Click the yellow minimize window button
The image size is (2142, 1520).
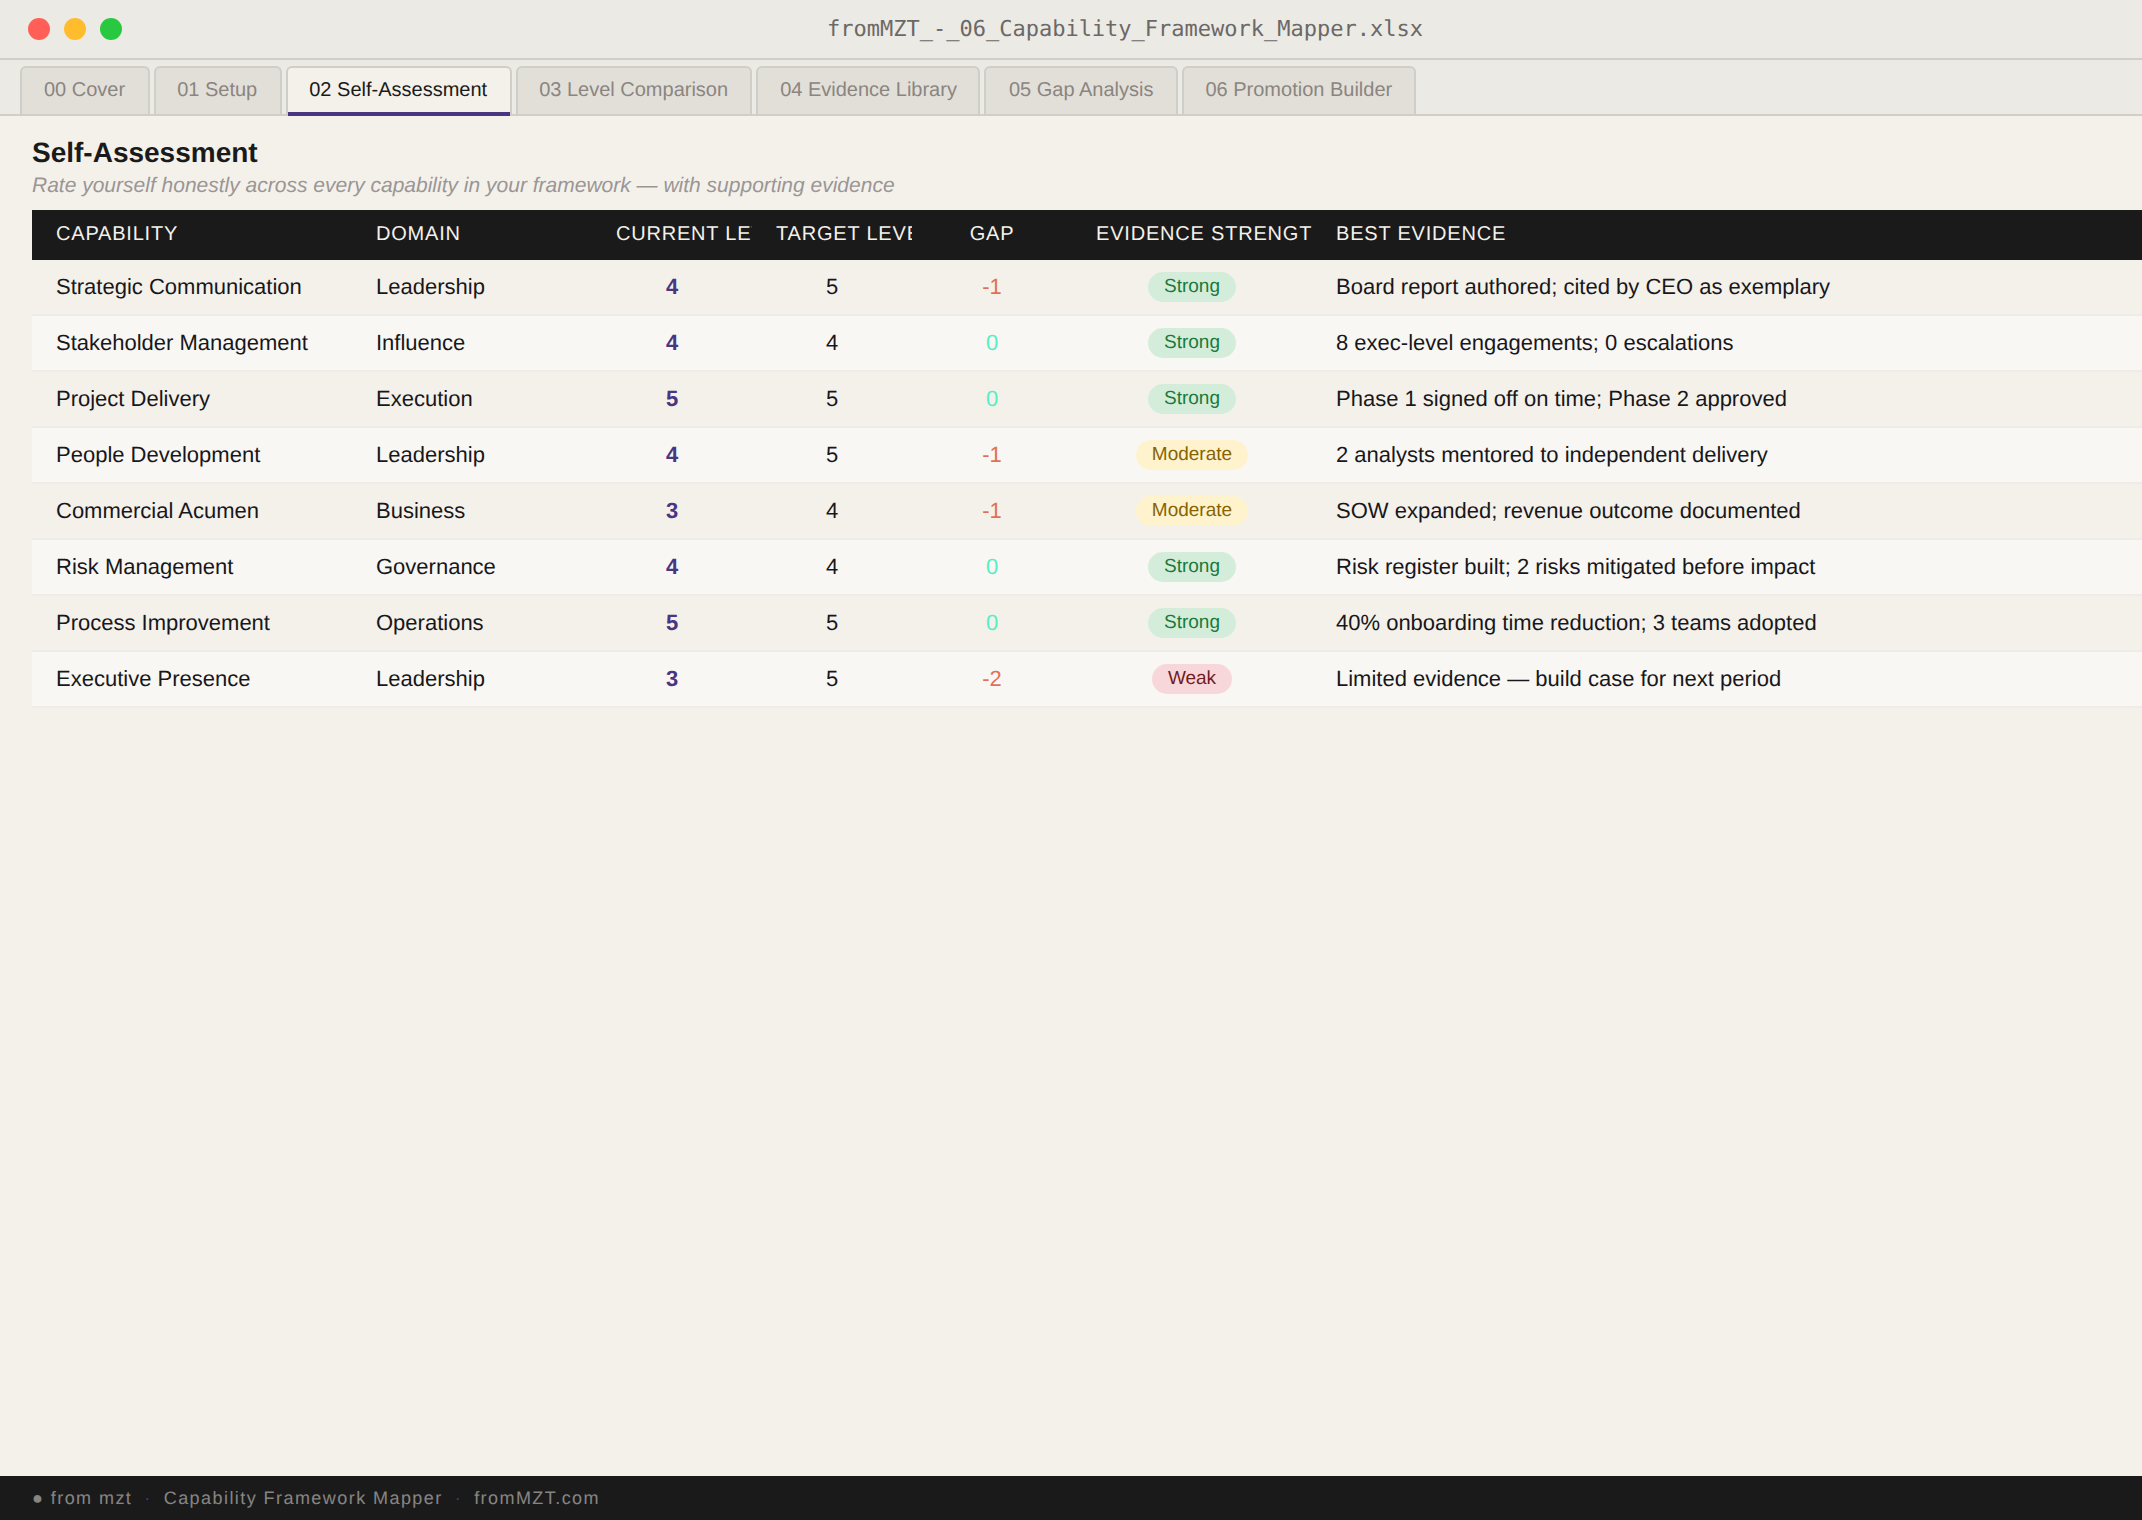[75, 29]
